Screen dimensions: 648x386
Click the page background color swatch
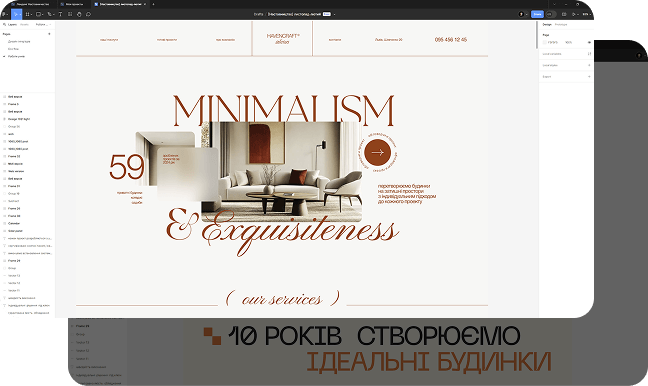tap(545, 42)
